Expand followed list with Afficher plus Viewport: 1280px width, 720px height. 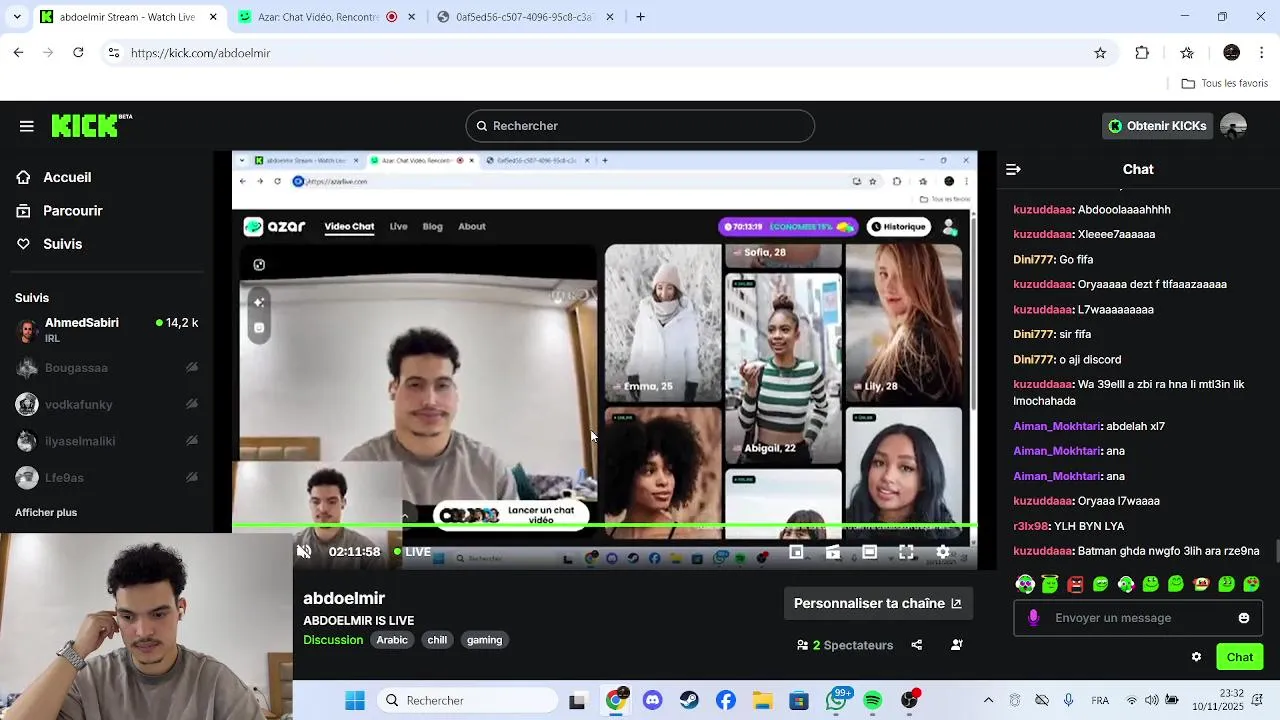(x=46, y=512)
